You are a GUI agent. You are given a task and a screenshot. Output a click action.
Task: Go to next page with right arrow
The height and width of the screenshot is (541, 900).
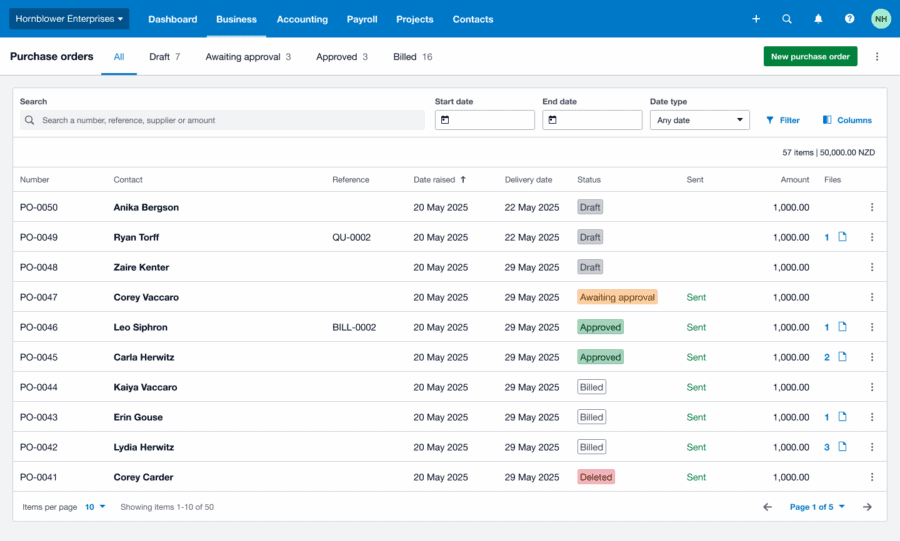pyautogui.click(x=867, y=507)
